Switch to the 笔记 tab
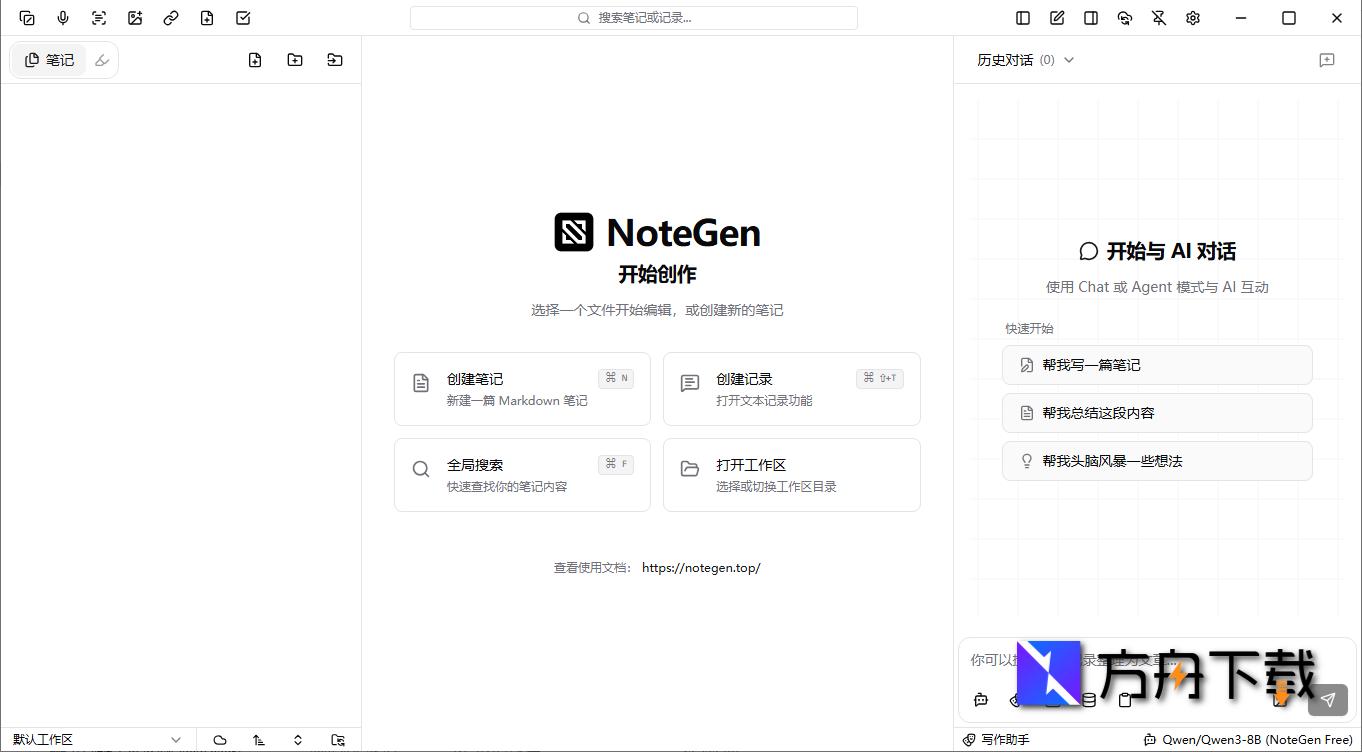 coord(48,59)
